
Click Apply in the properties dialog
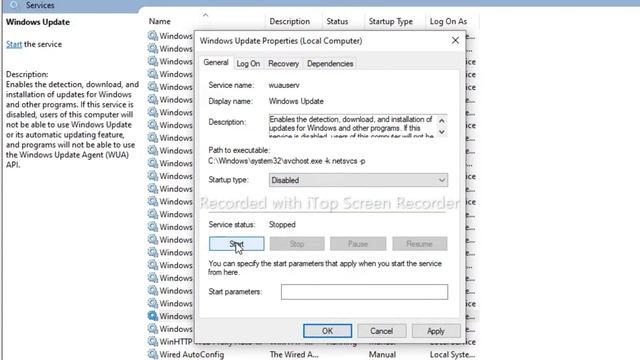coord(436,331)
